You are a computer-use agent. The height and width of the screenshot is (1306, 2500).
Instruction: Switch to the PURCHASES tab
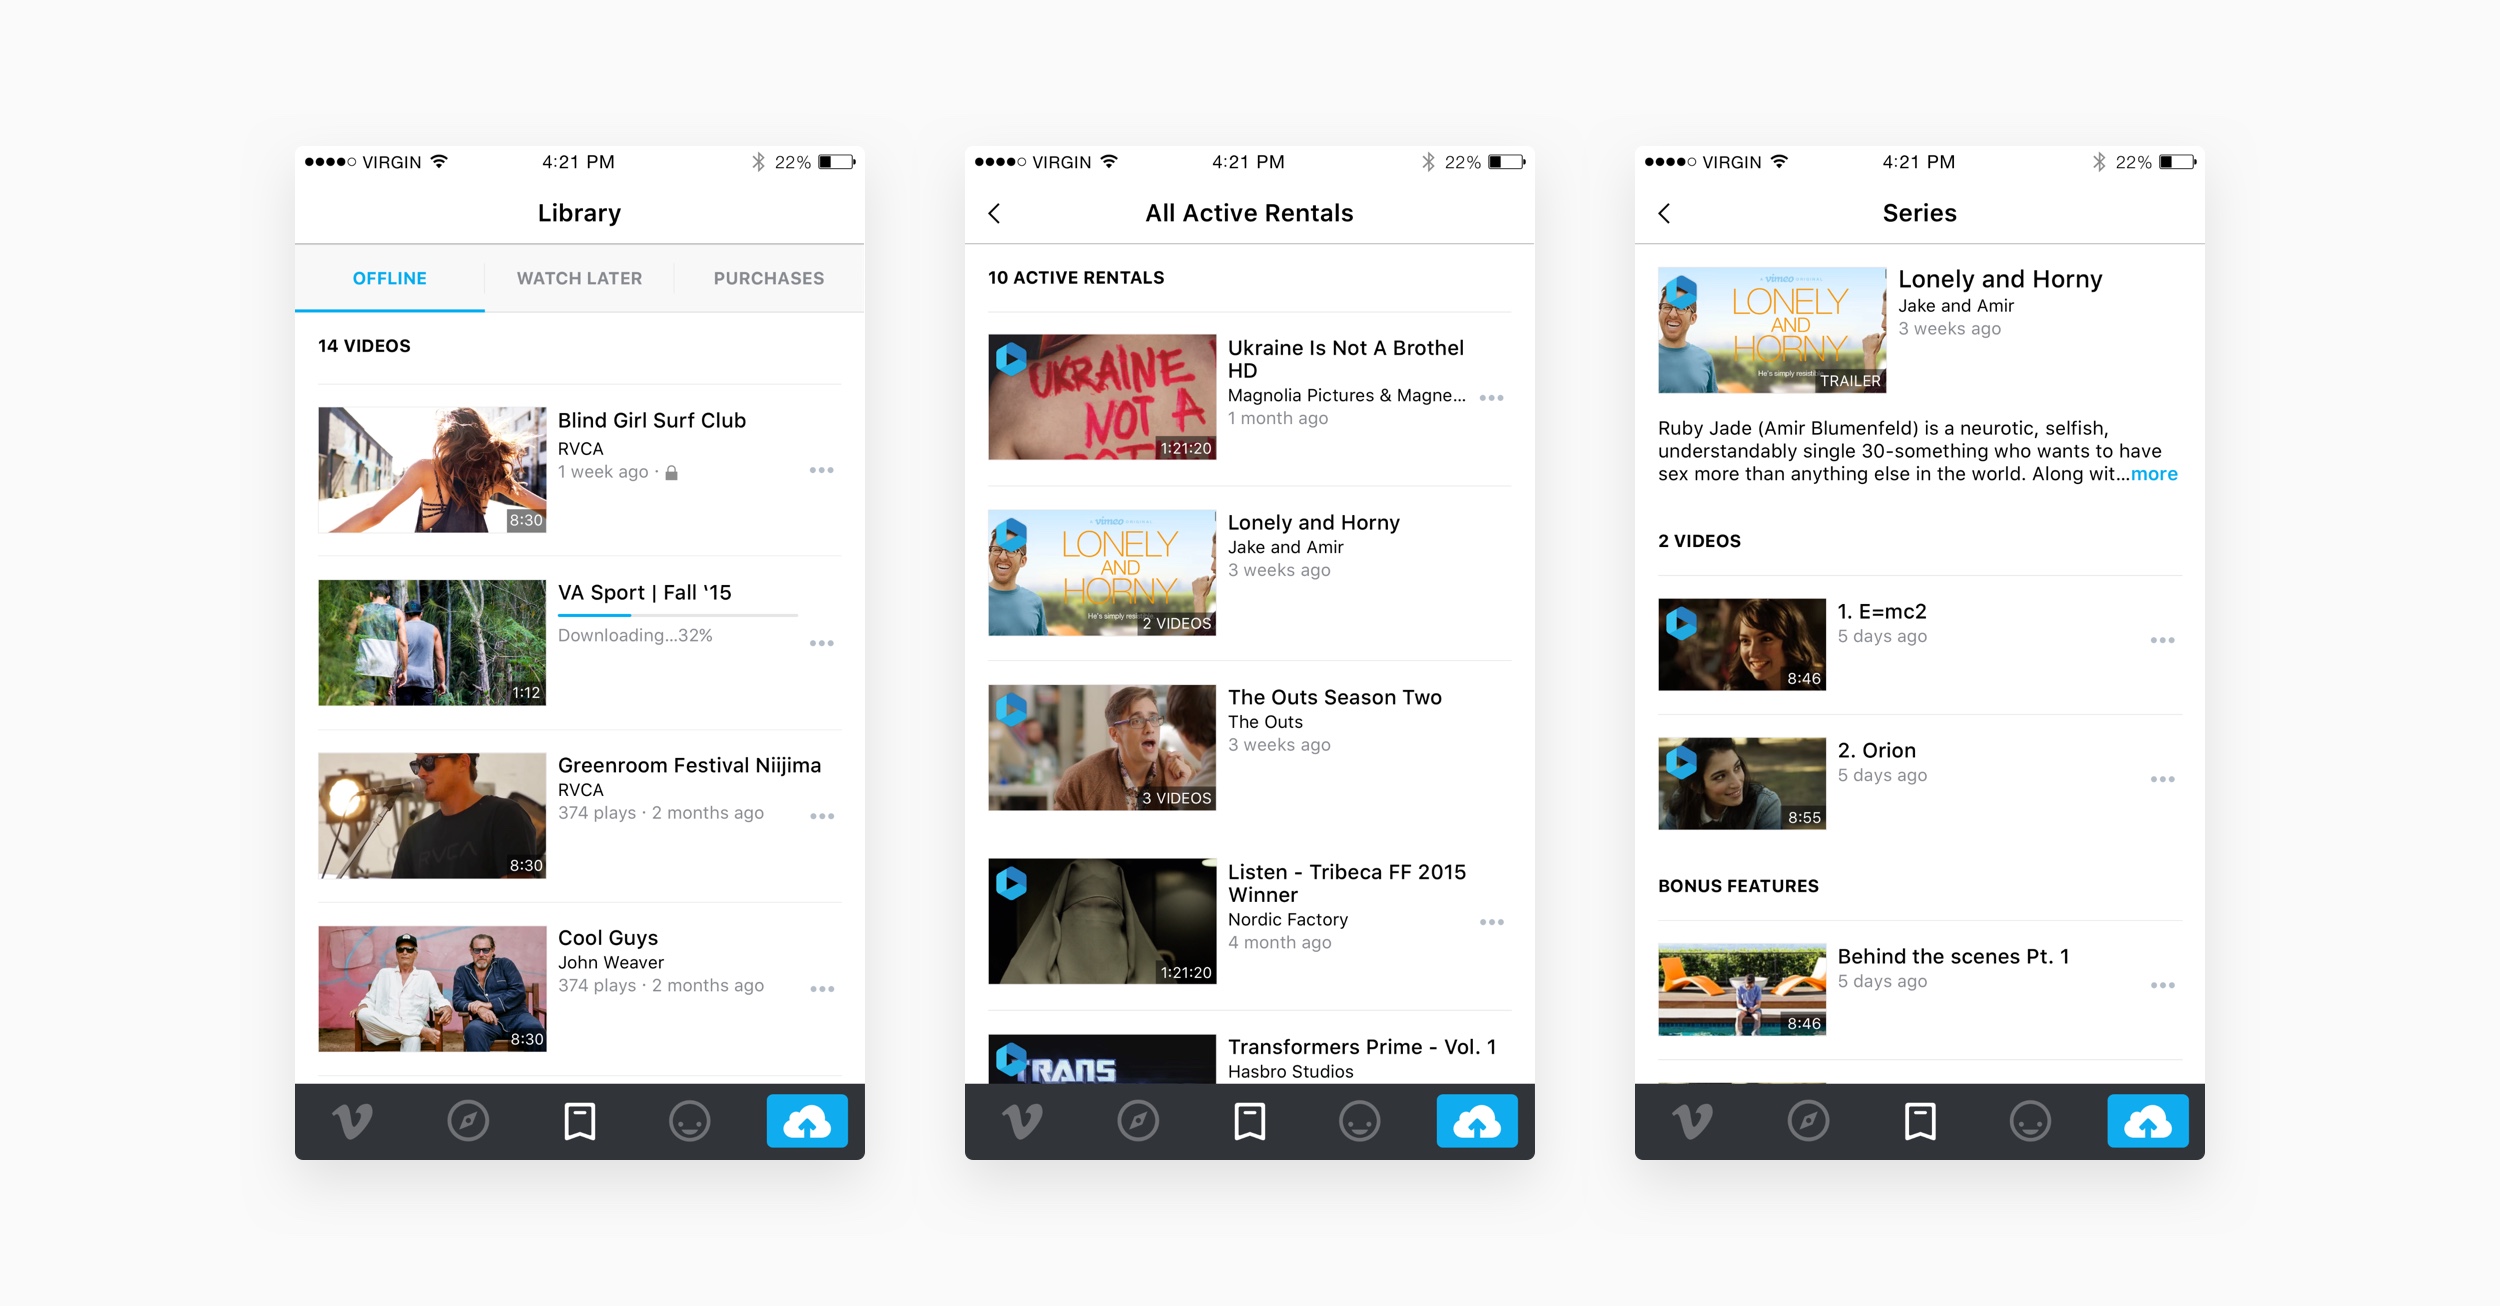coord(769,278)
